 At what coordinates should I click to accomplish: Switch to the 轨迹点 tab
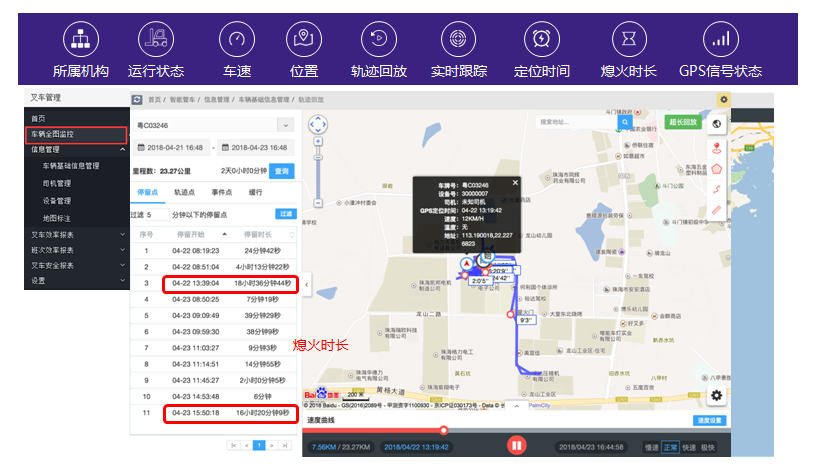[x=184, y=191]
